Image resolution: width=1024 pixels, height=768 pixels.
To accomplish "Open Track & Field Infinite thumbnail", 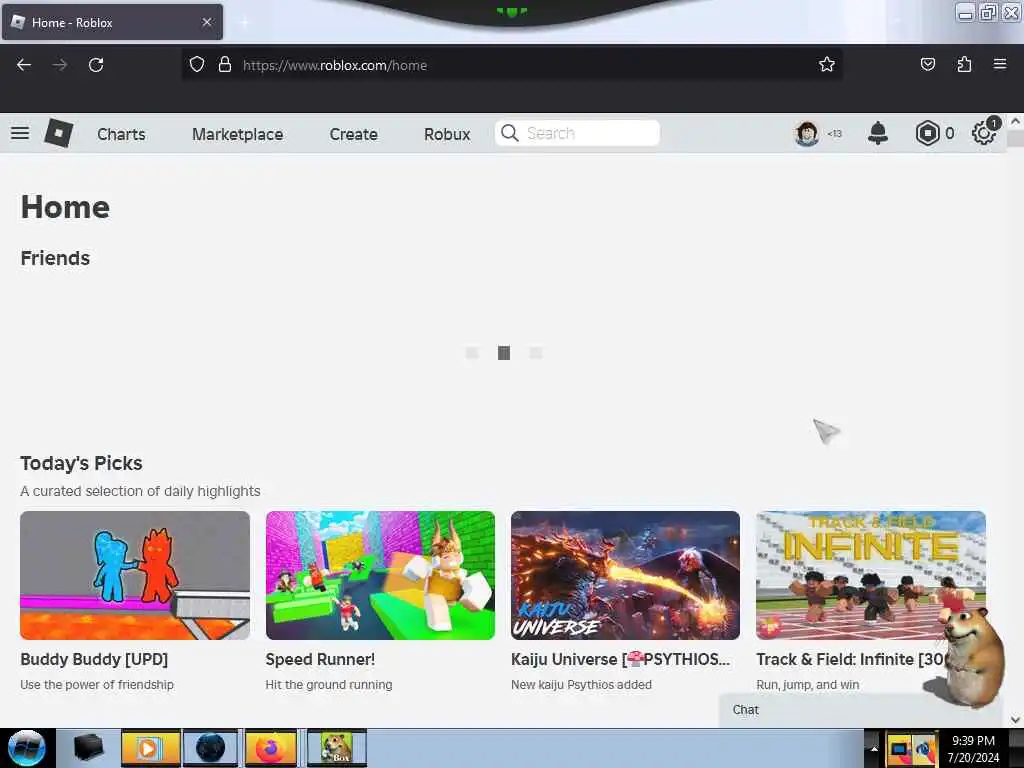I will point(871,575).
